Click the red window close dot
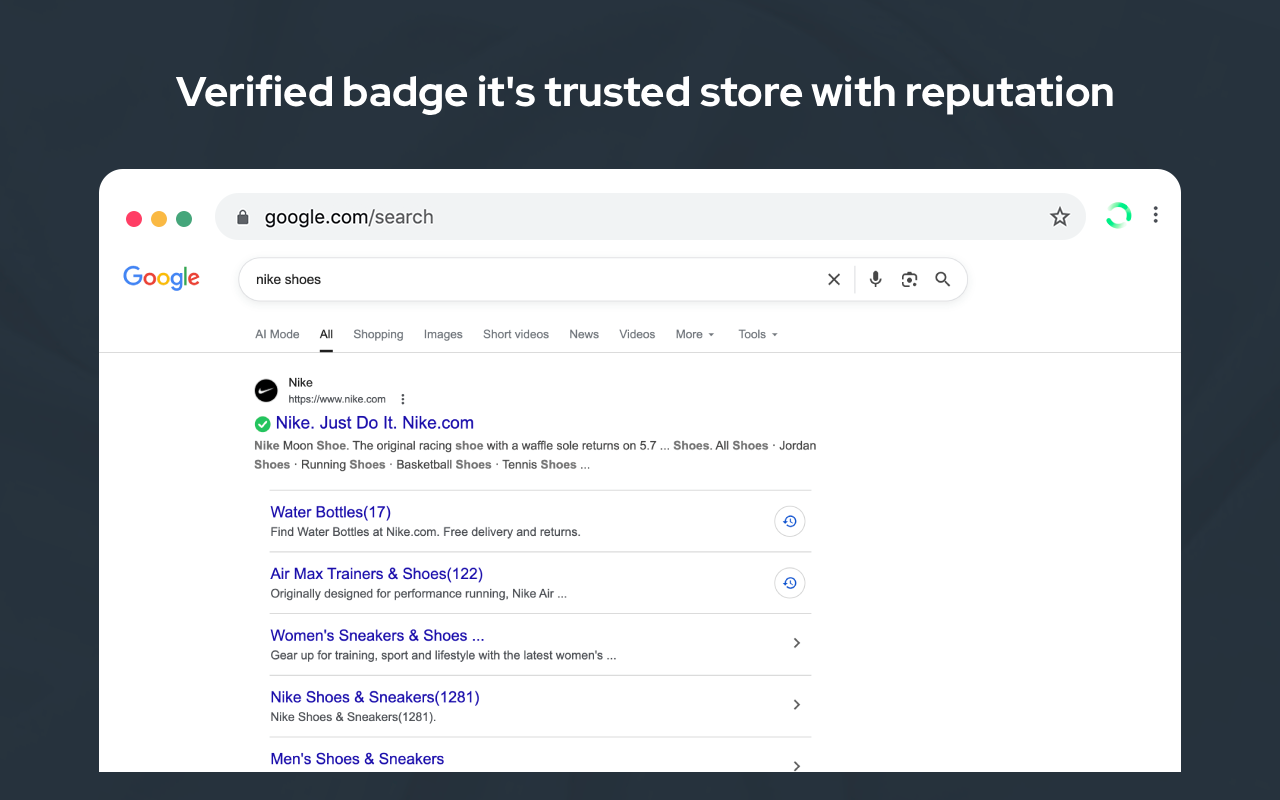 pyautogui.click(x=134, y=219)
